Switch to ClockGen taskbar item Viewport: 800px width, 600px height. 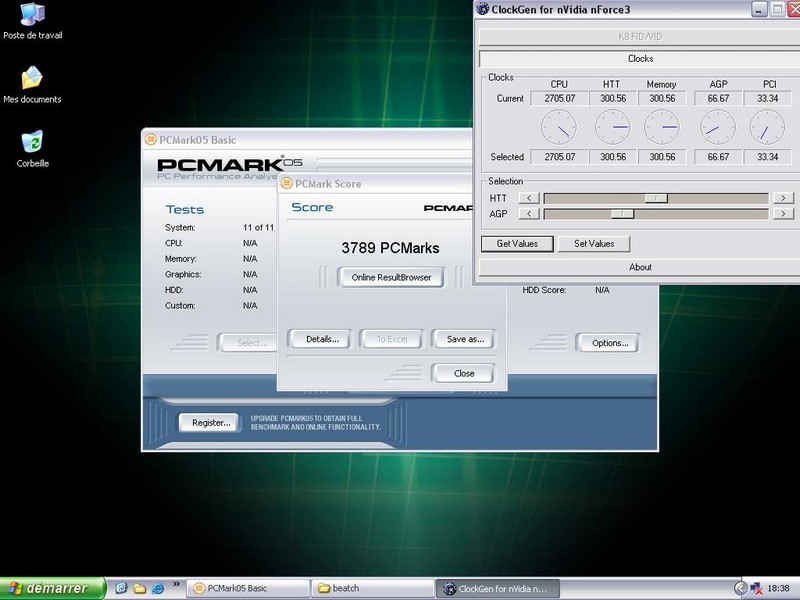[x=498, y=588]
